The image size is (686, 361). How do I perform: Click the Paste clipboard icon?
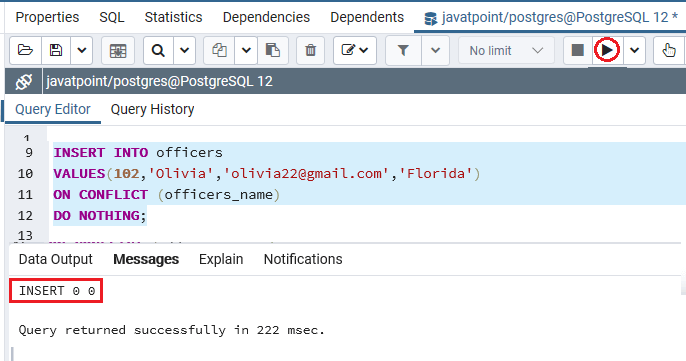pos(273,50)
